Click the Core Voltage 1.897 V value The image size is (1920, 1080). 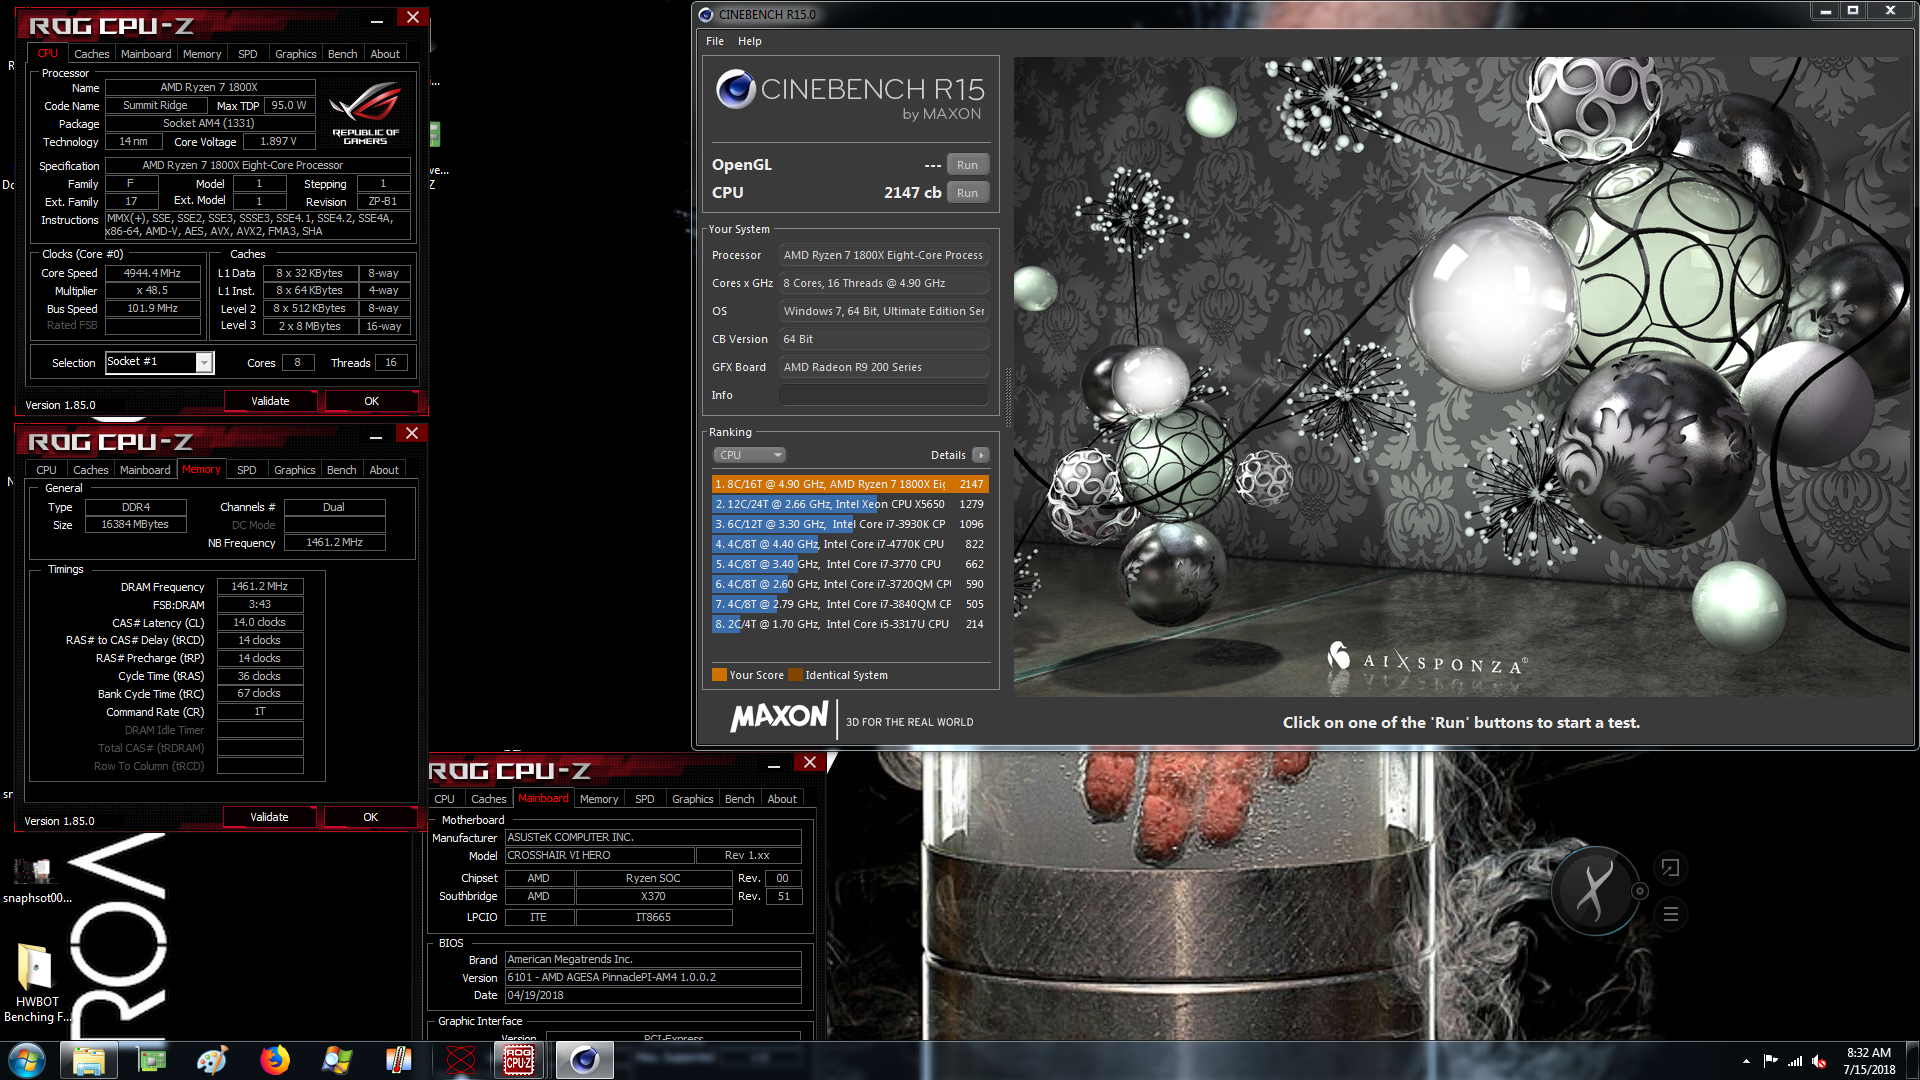279,141
